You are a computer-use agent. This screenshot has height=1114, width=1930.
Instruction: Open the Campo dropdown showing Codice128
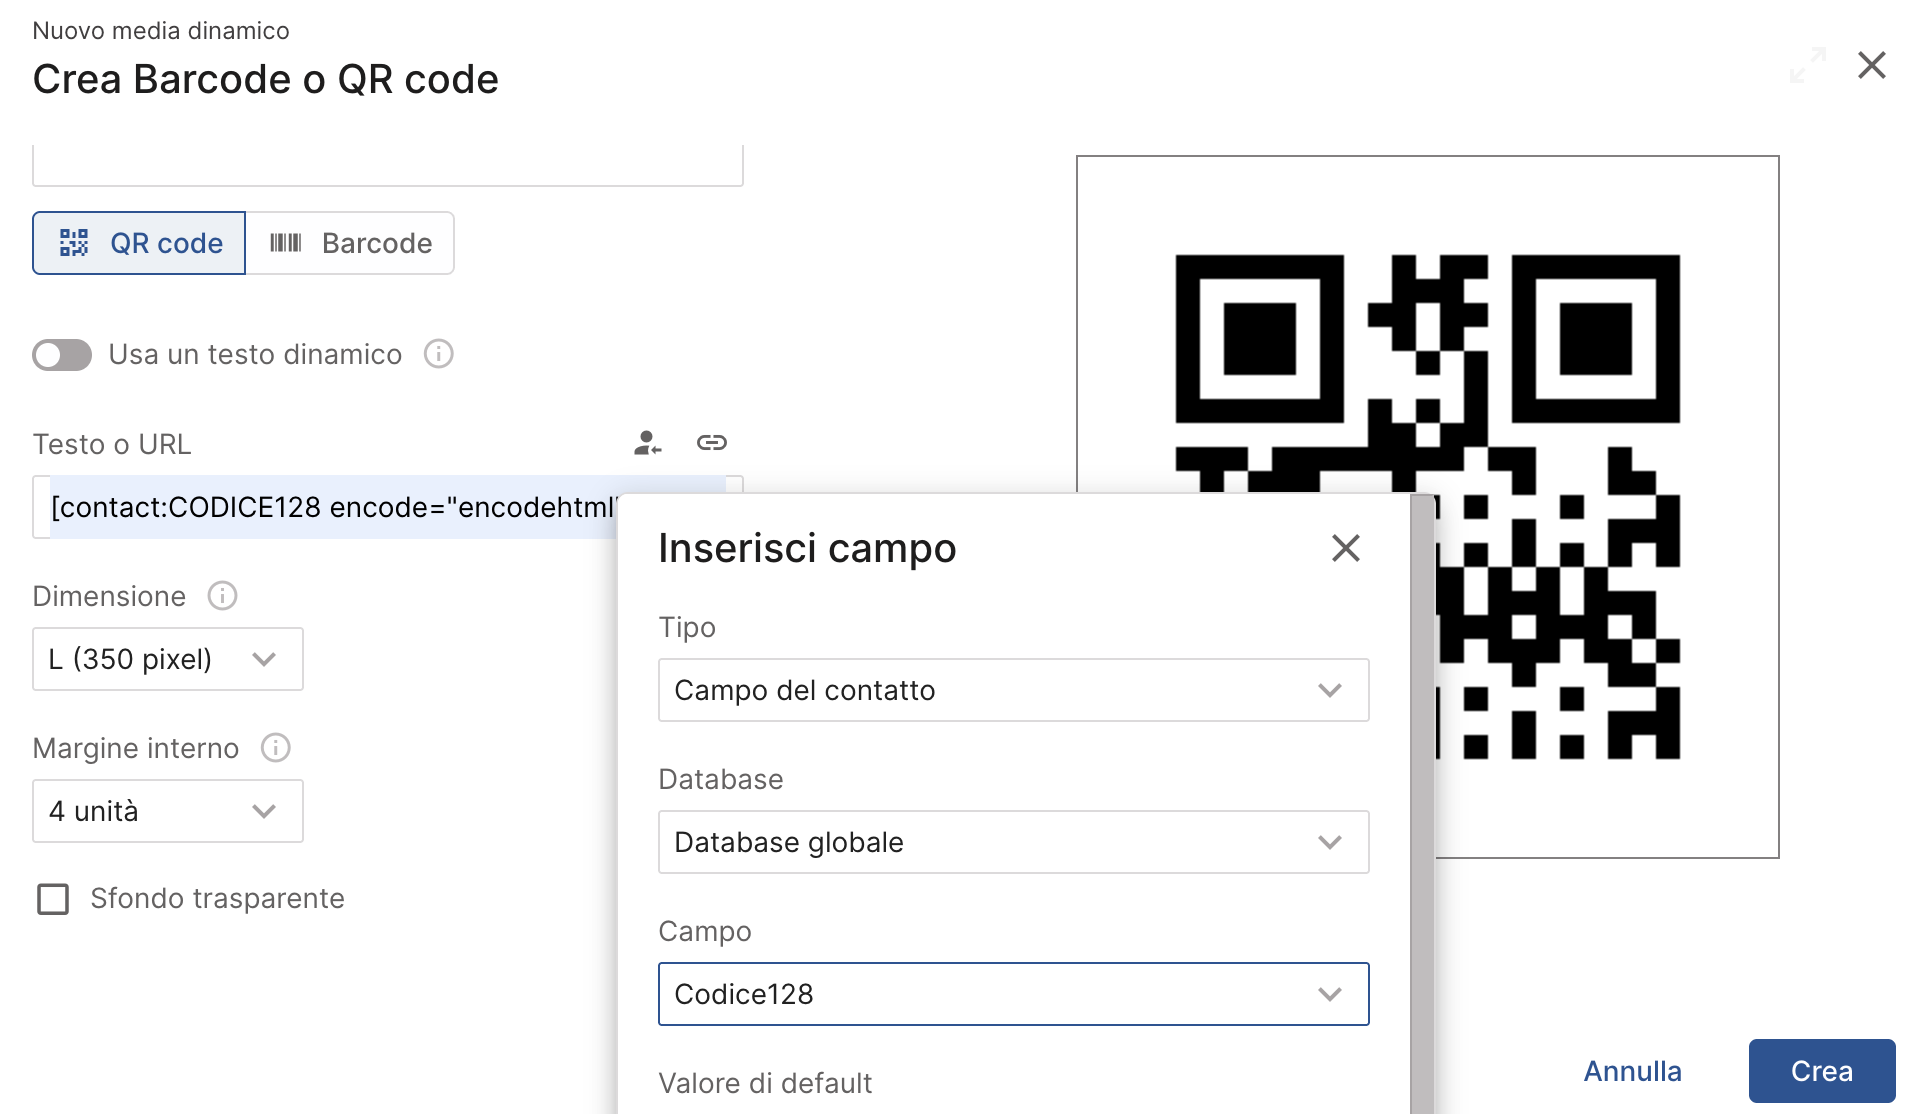point(1013,994)
